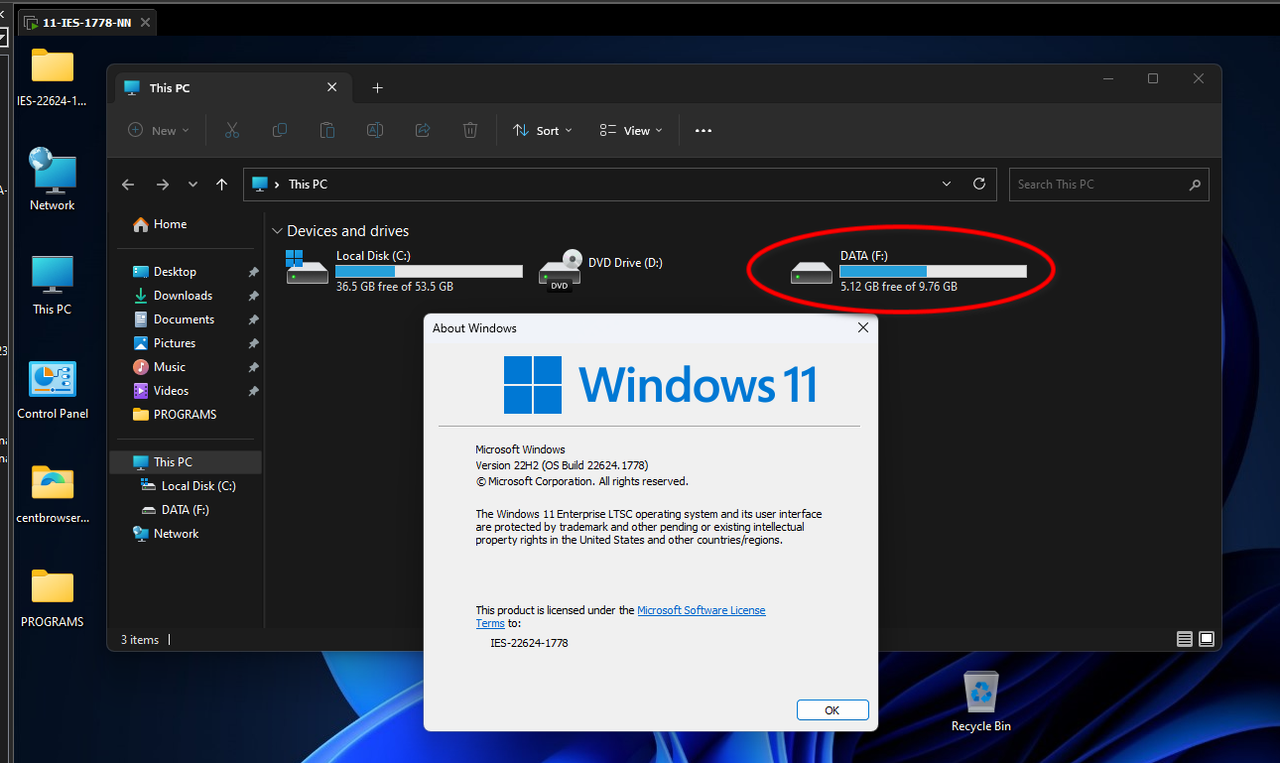Click the '5.12 GB free of 9.76 GB' text
This screenshot has width=1280, height=763.
coord(899,287)
